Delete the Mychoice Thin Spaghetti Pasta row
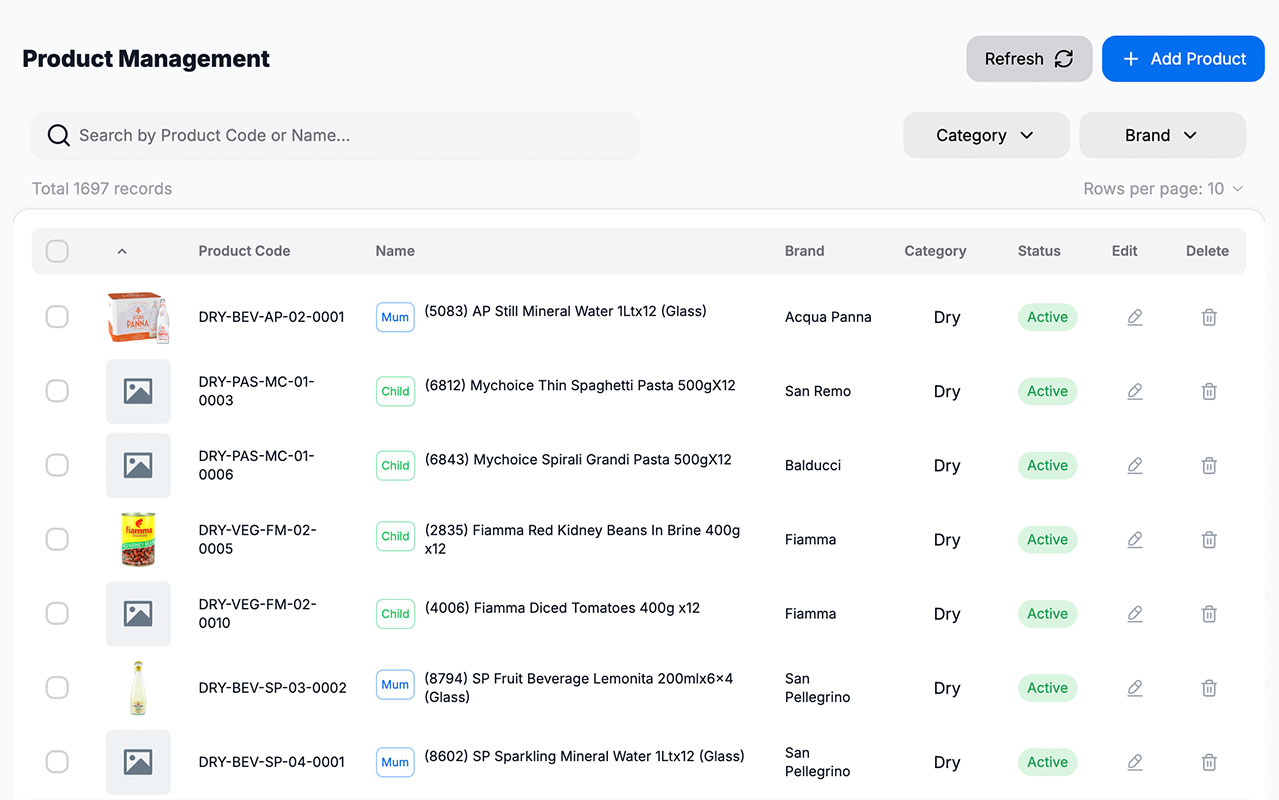Image resolution: width=1279 pixels, height=800 pixels. click(1209, 391)
